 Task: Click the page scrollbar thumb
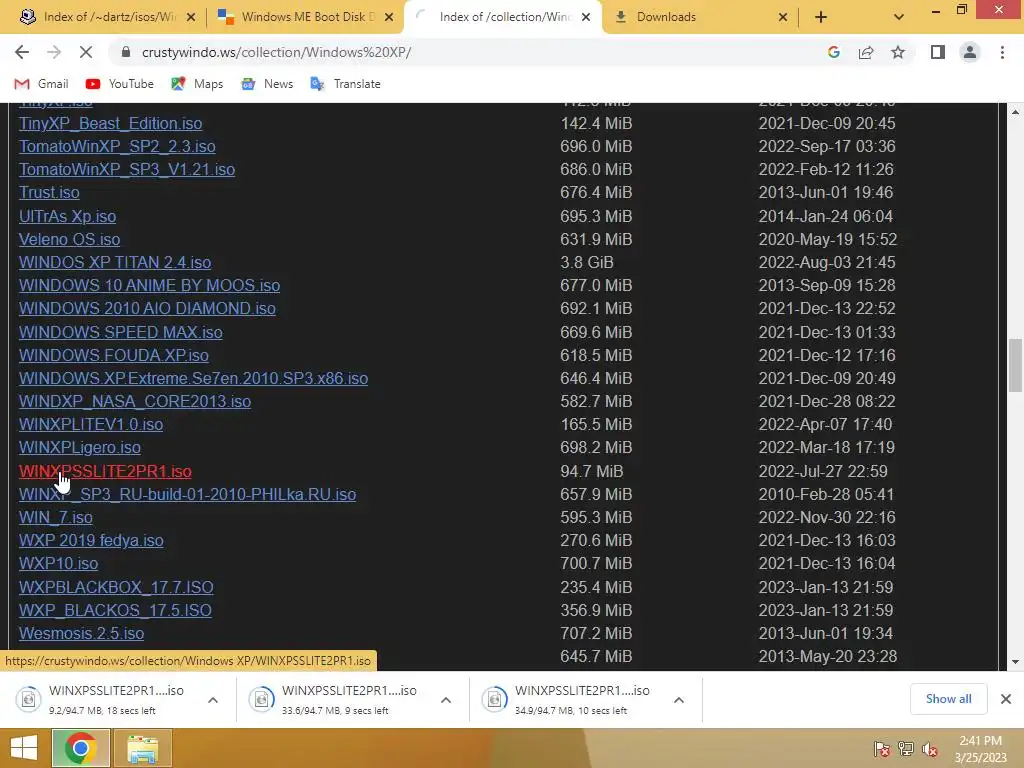coord(1015,366)
